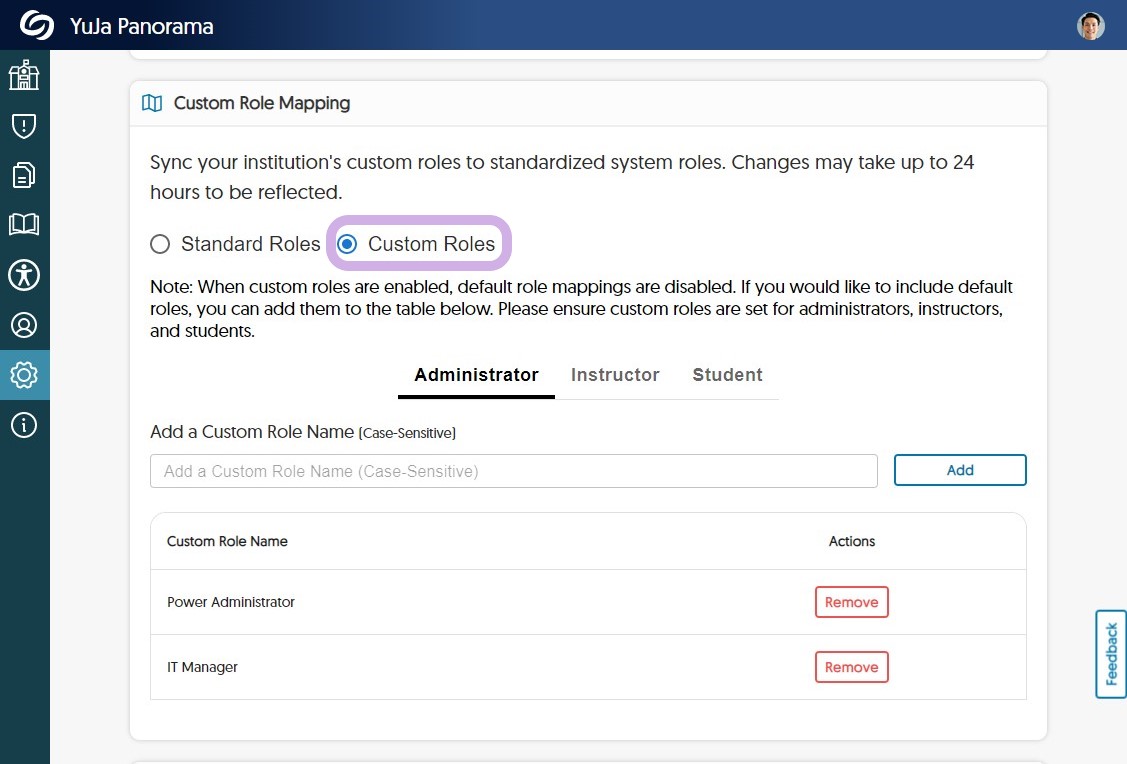
Task: Click the IT Manager row name
Action: (202, 667)
